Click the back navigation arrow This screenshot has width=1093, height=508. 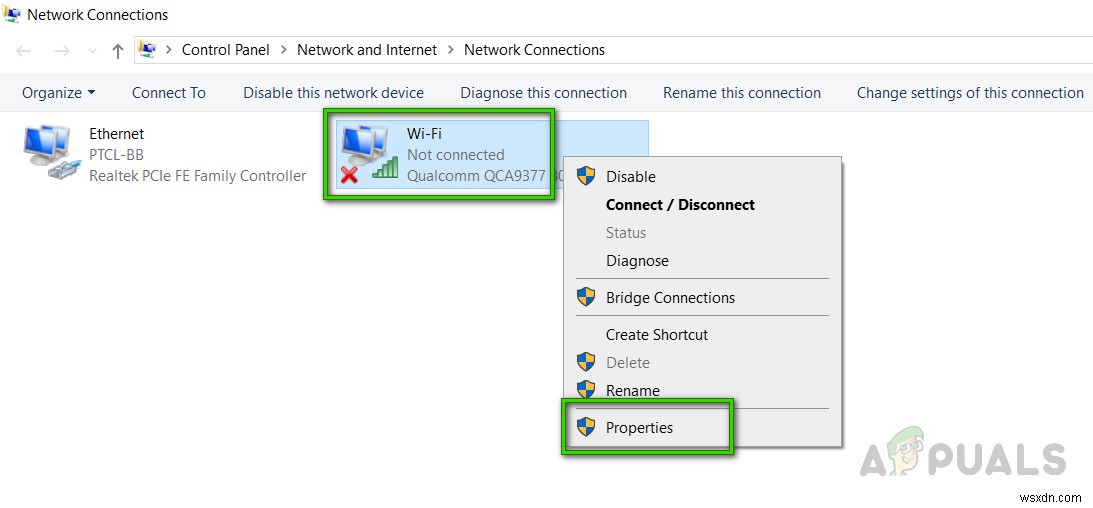click(x=24, y=51)
